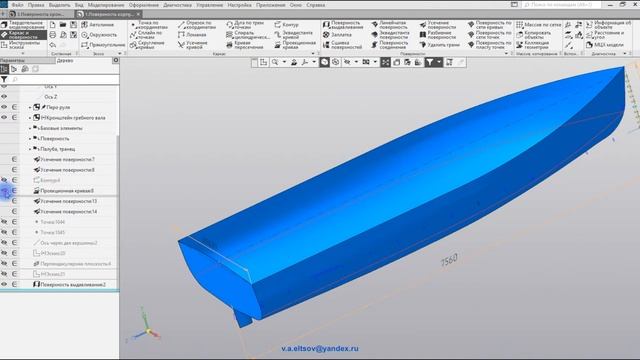The height and width of the screenshot is (360, 640).
Task: Open filter dropdown arrow in view toolbar
Action: (439, 62)
